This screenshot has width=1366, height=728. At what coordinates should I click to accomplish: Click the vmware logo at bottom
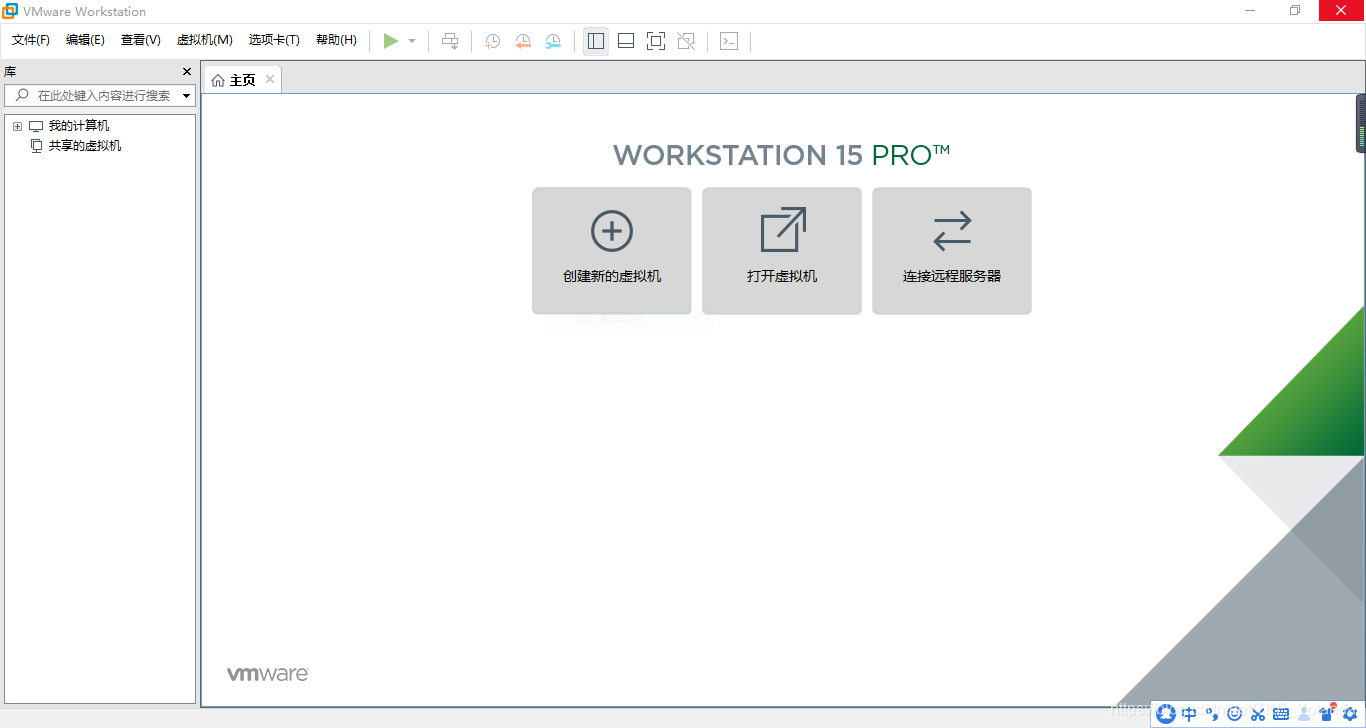(x=267, y=674)
